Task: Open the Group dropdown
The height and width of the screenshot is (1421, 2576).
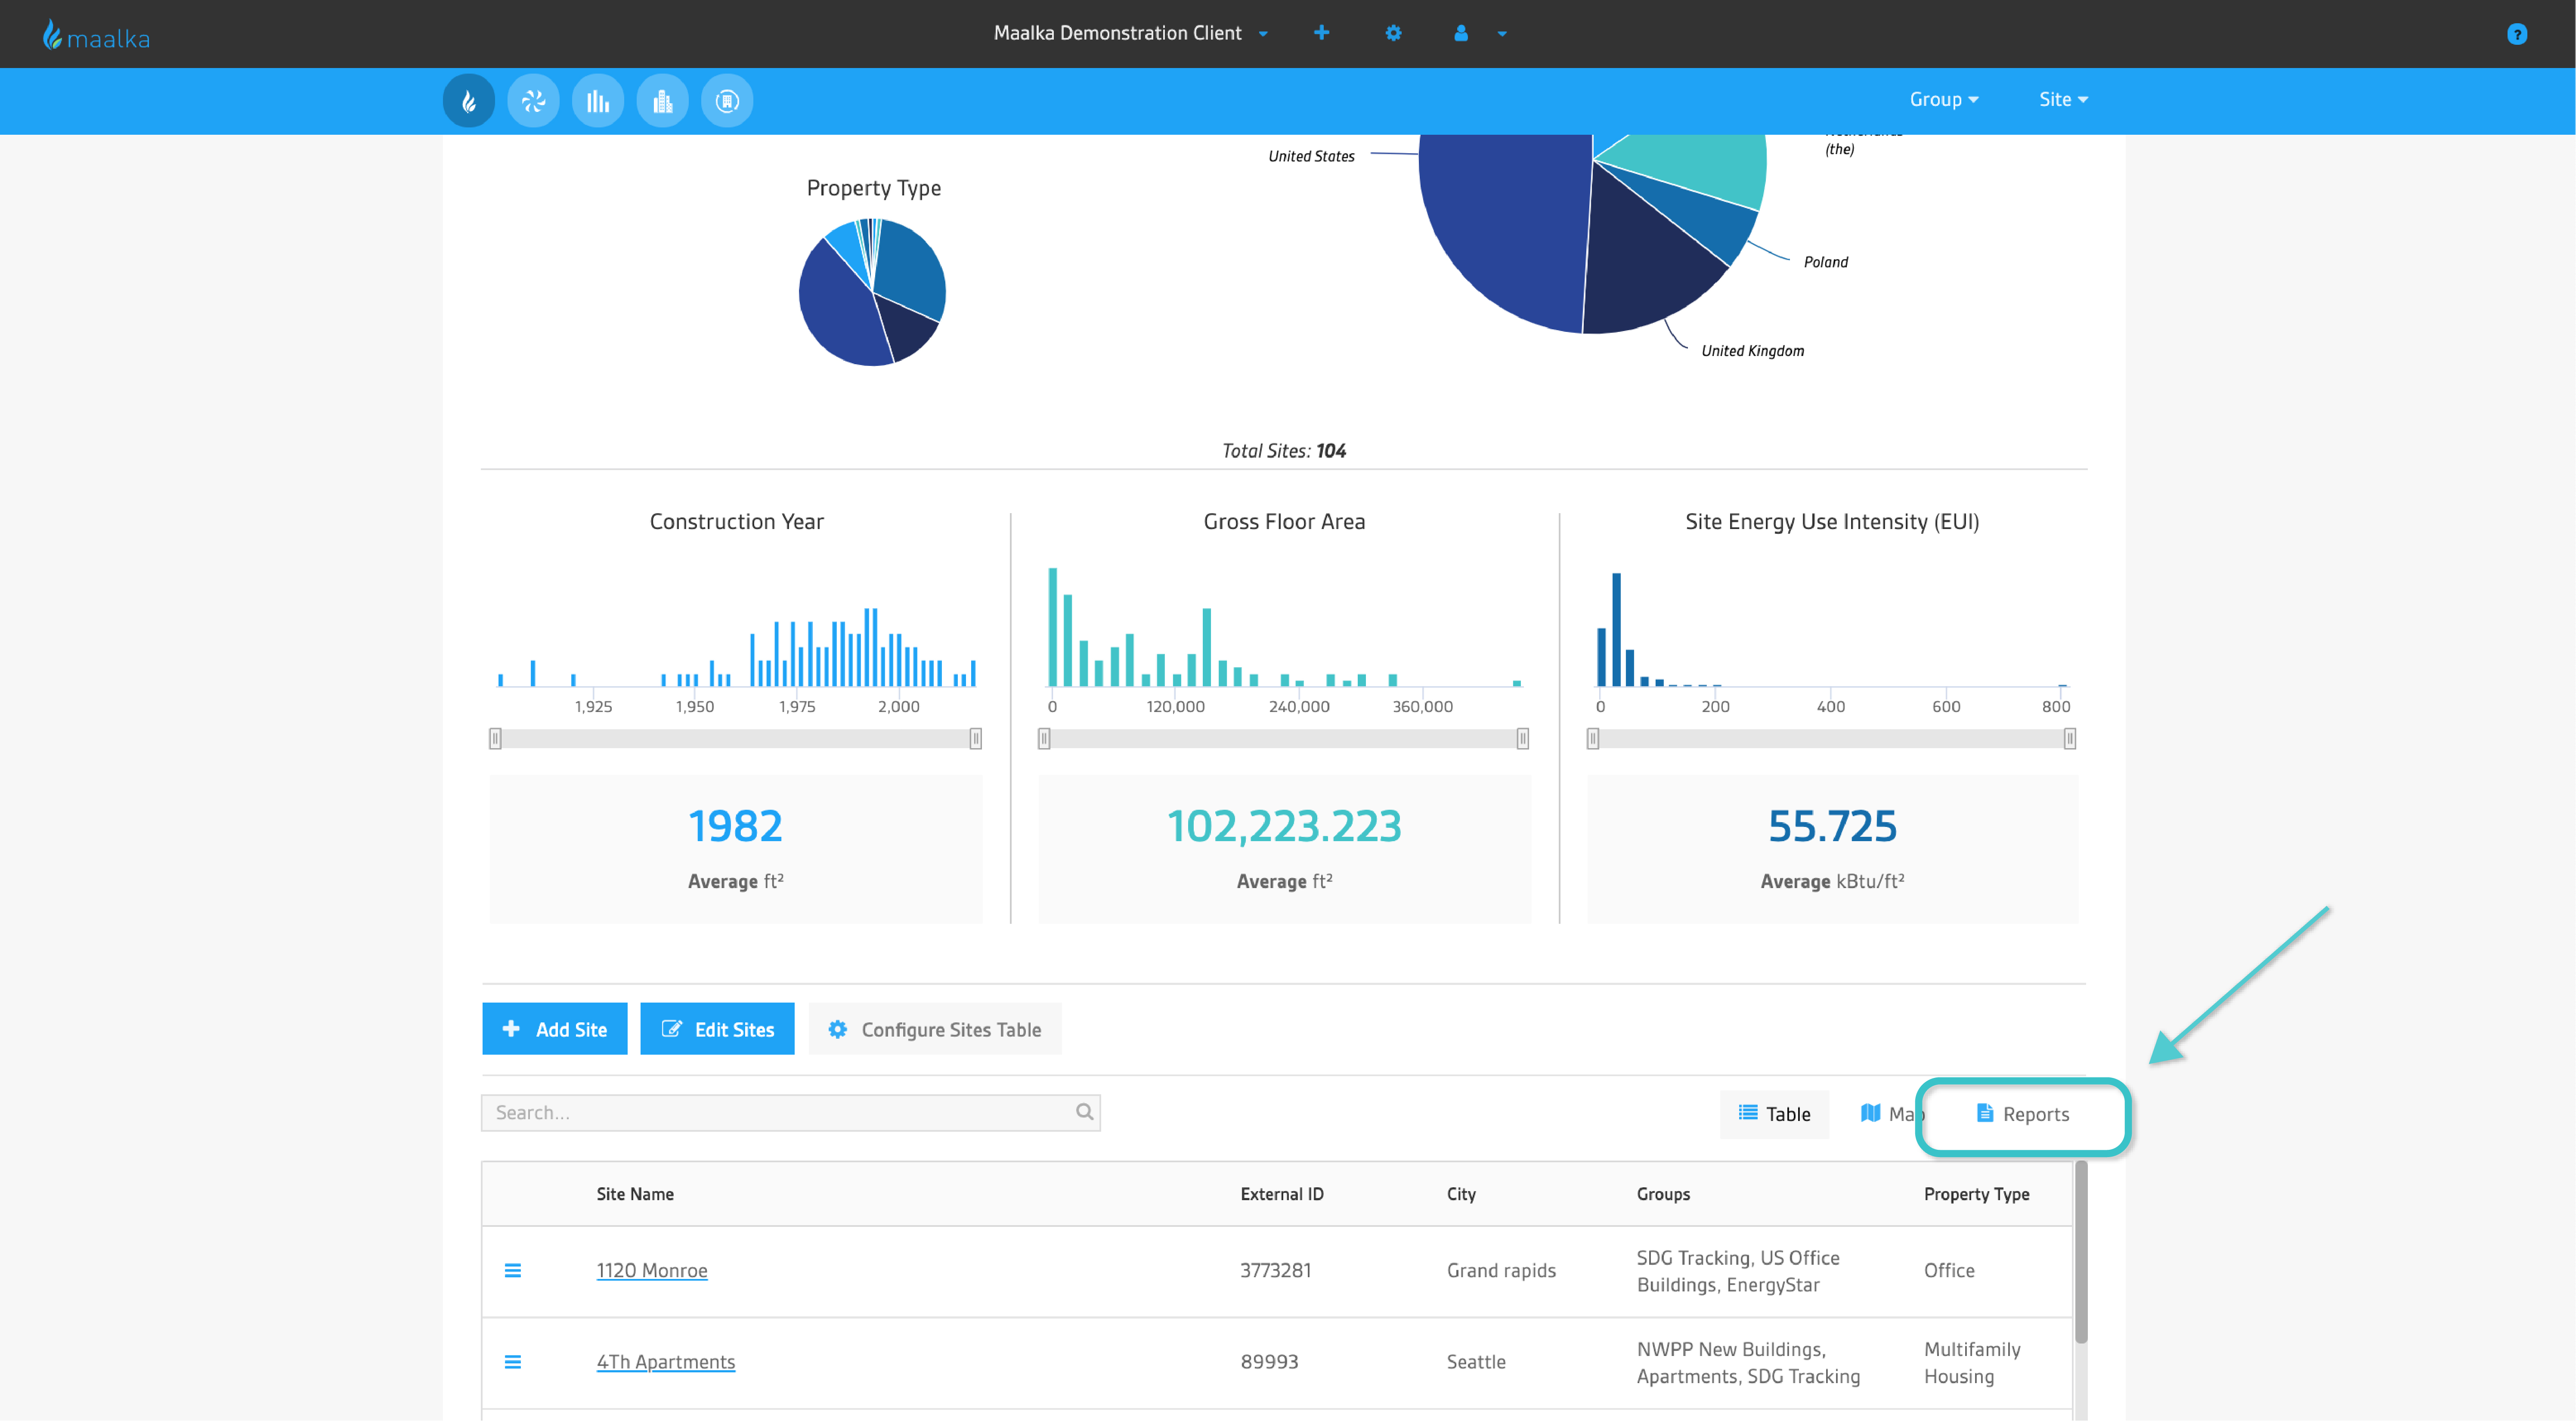Action: coord(1944,99)
